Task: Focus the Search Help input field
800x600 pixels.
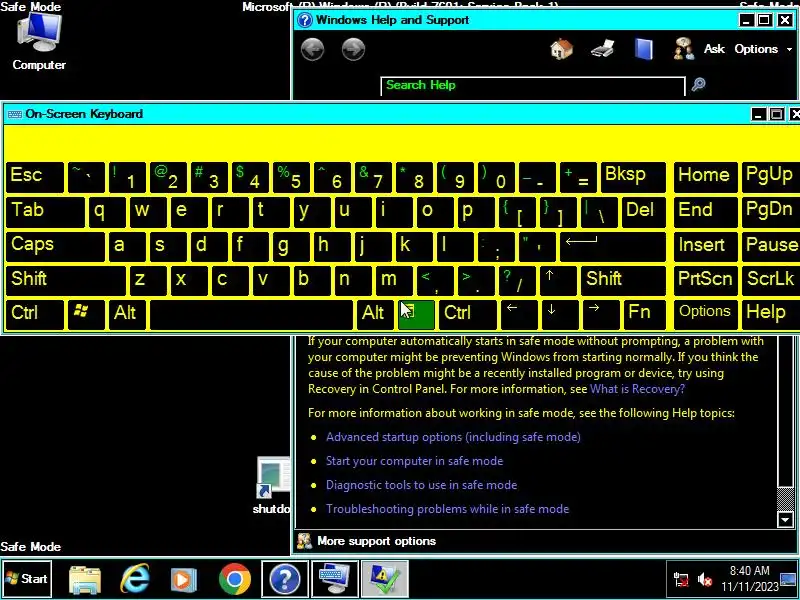Action: tap(533, 85)
